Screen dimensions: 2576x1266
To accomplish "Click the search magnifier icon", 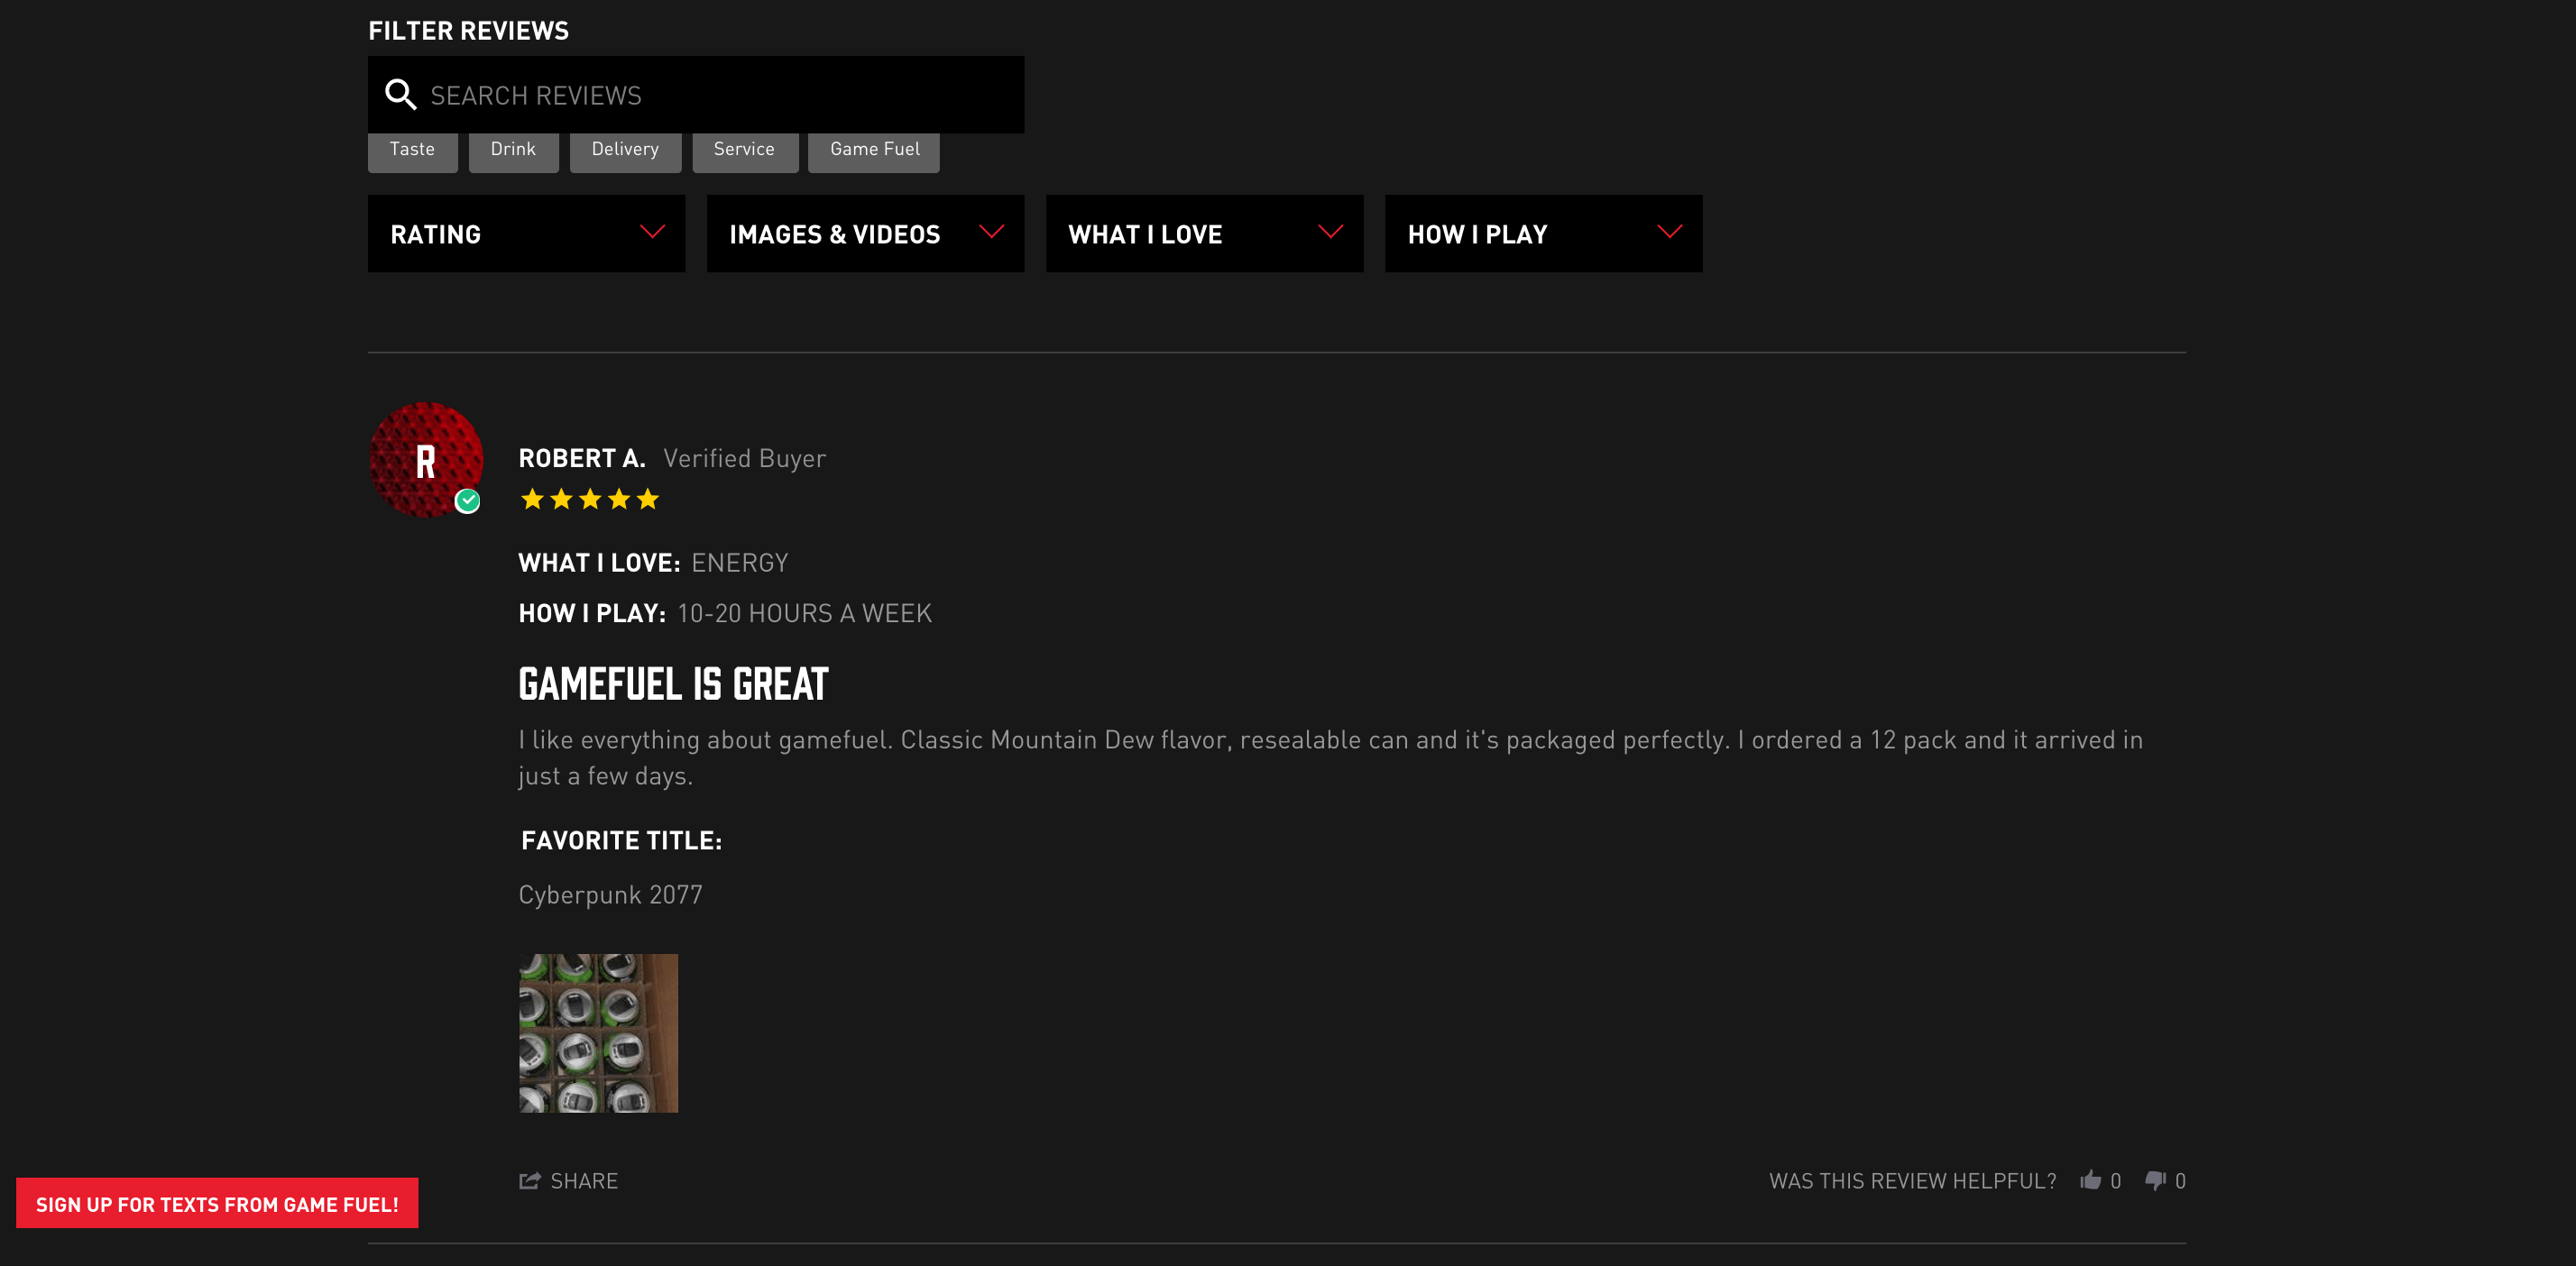I will tap(400, 95).
